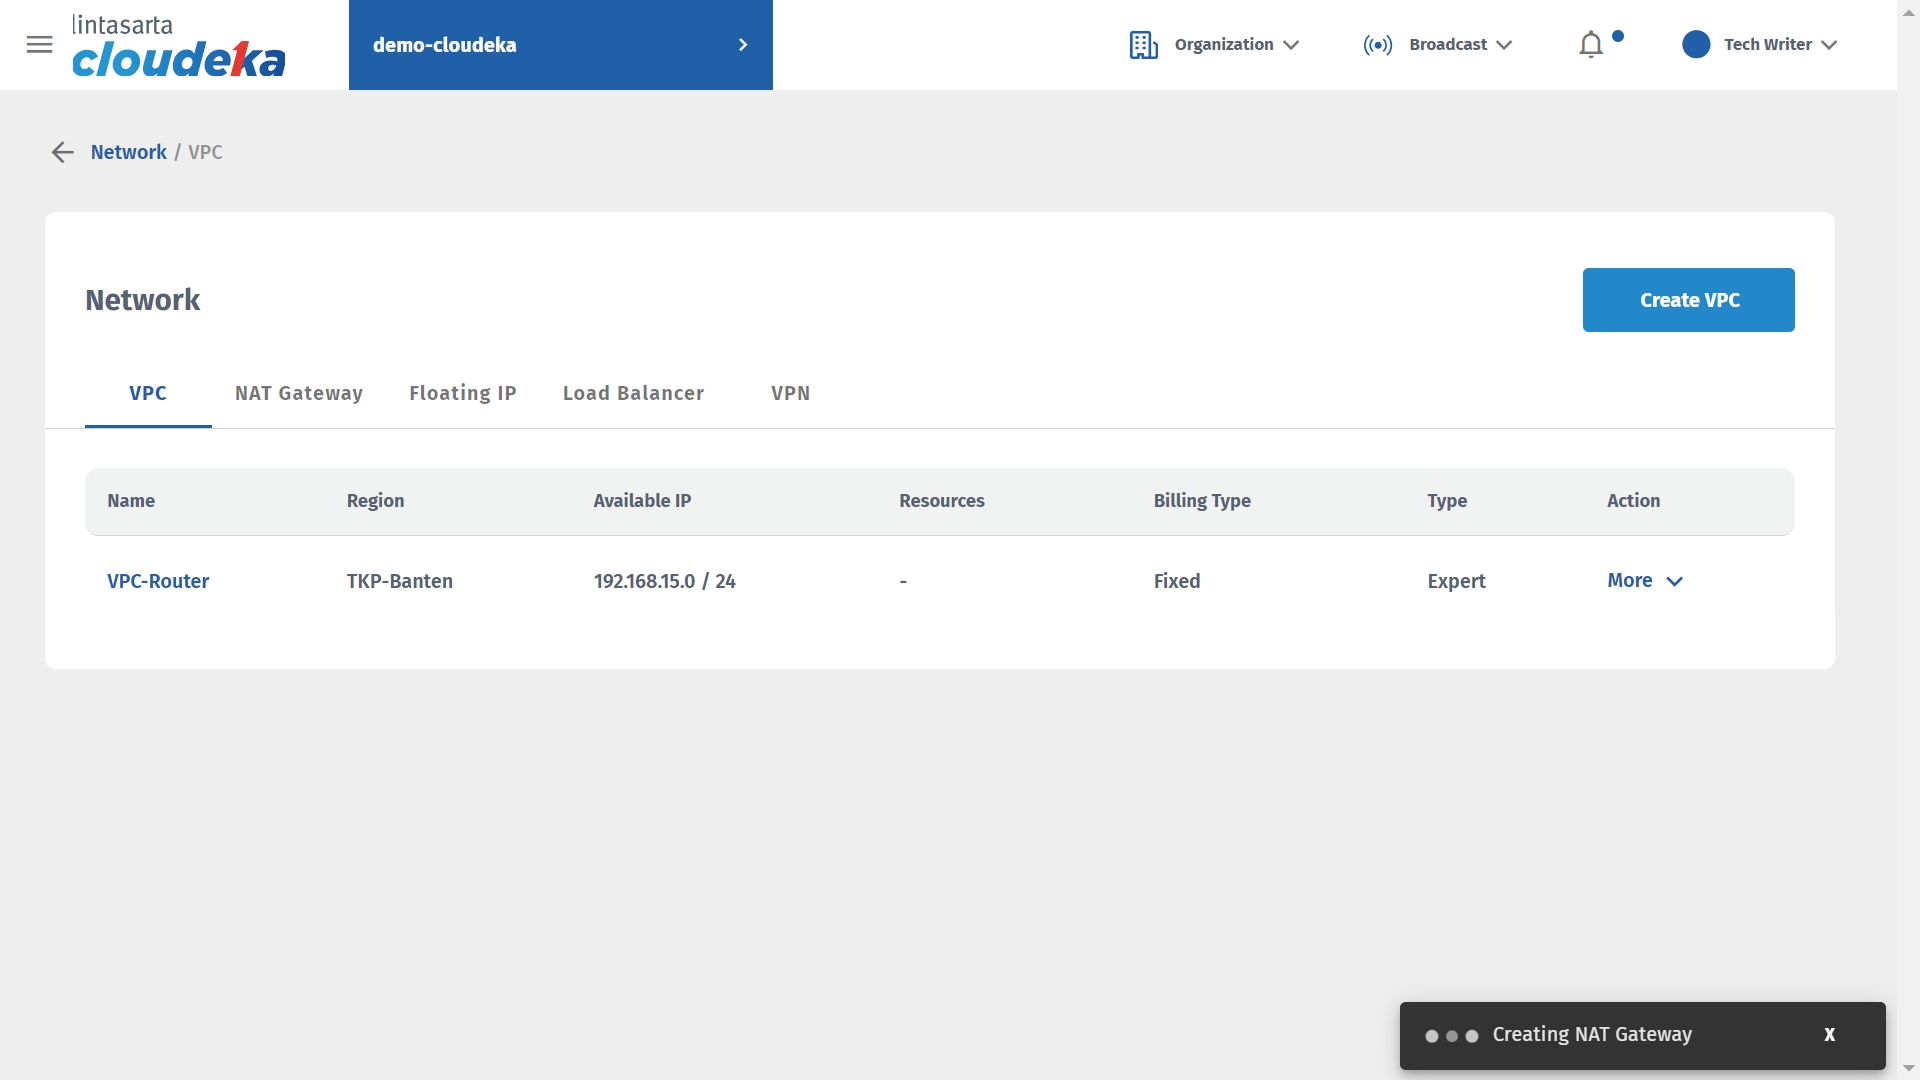Image resolution: width=1920 pixels, height=1080 pixels.
Task: Click the Tech Writer avatar circle
Action: coord(1696,45)
